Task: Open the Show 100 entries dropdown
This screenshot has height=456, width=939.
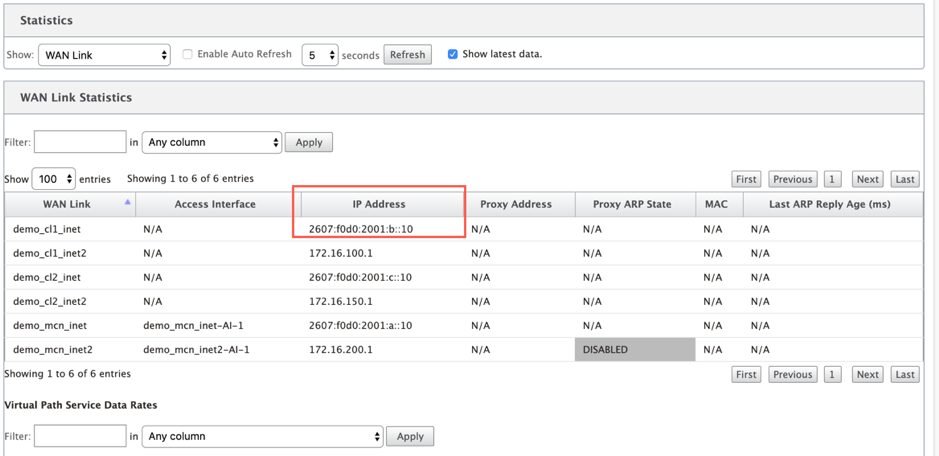Action: [x=53, y=179]
